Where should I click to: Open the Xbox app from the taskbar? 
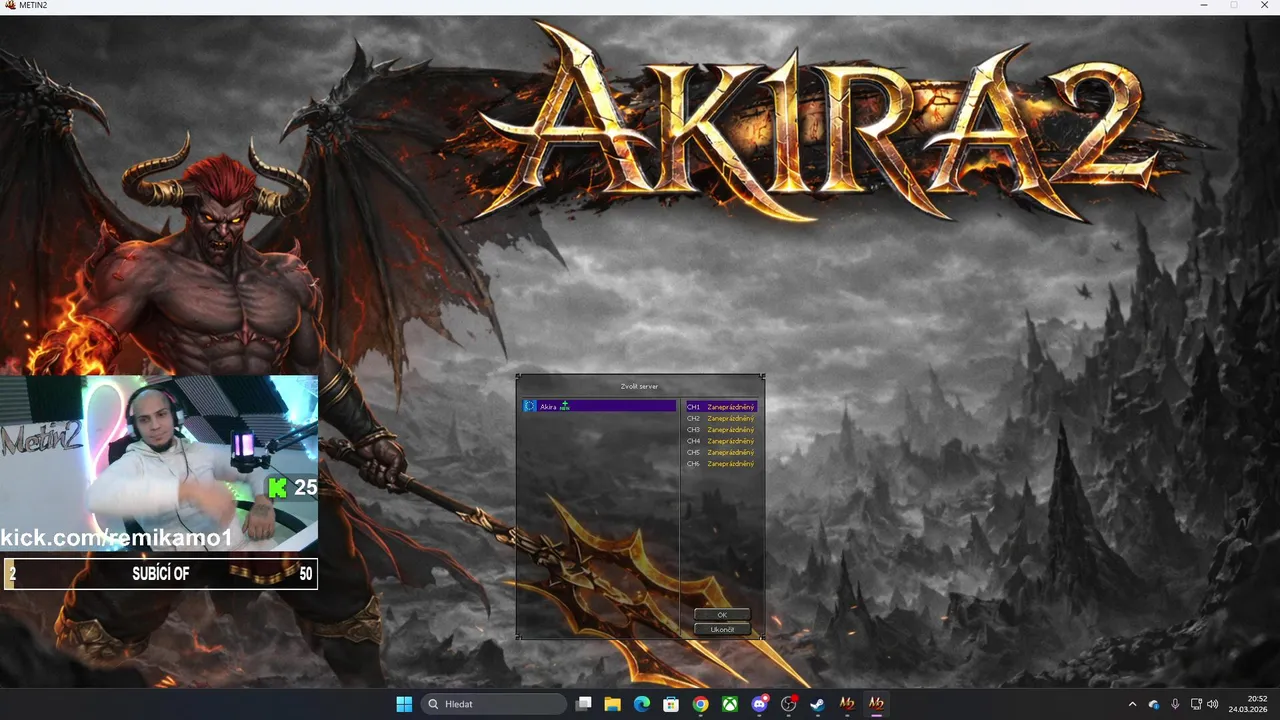(x=730, y=704)
